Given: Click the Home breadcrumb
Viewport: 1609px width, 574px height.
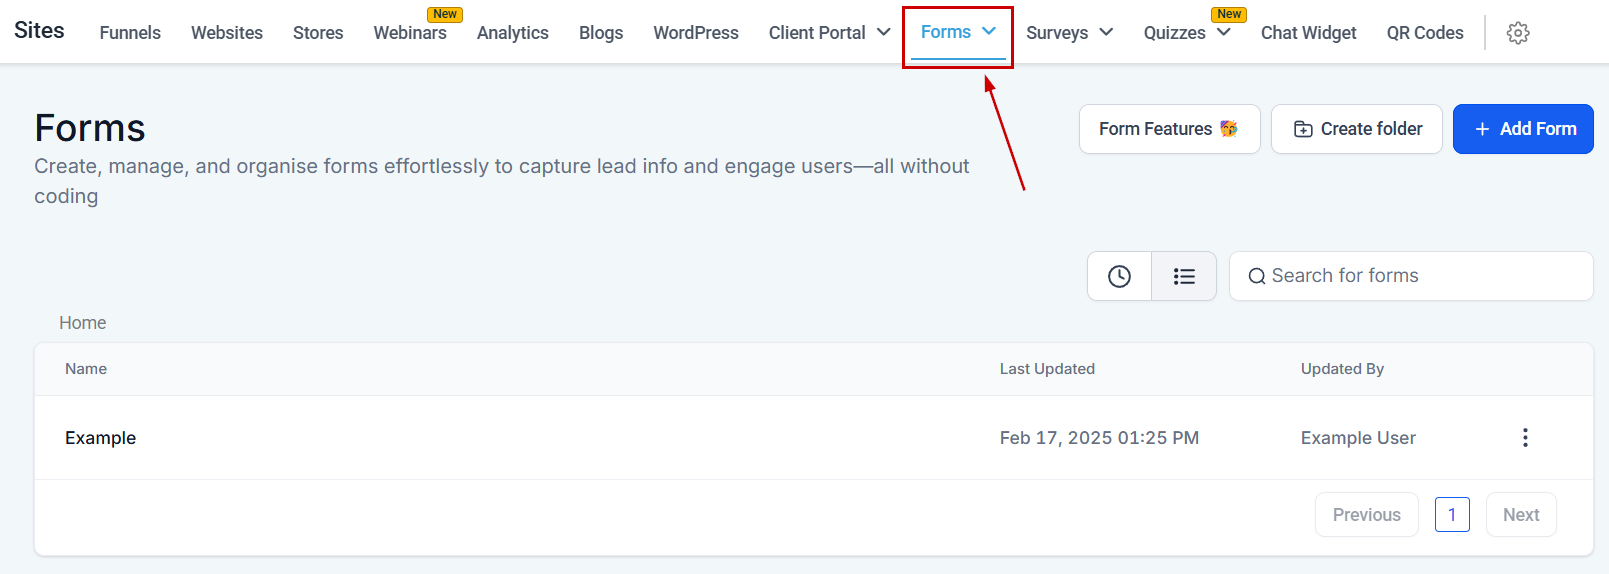Looking at the screenshot, I should coord(82,323).
